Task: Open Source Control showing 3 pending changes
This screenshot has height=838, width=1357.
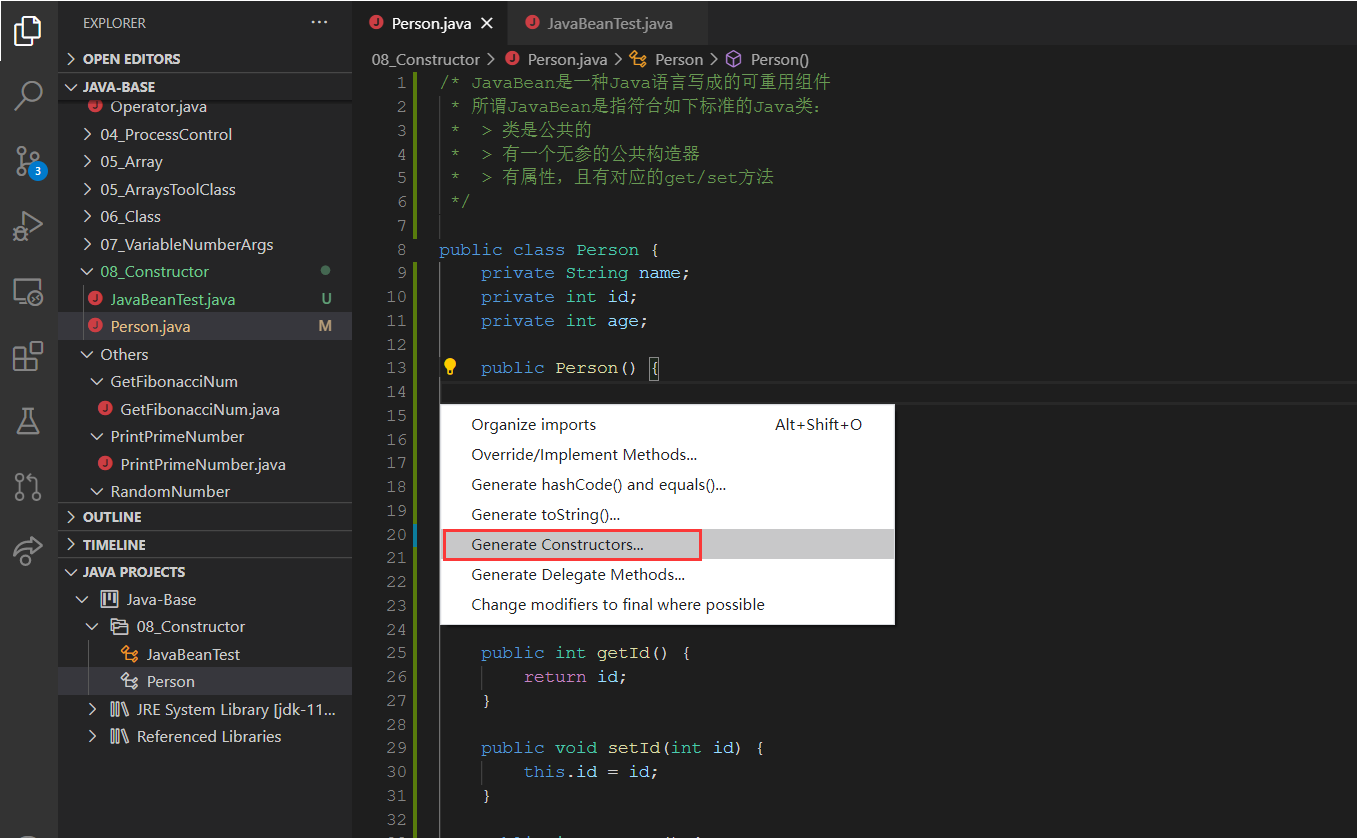Action: [27, 158]
